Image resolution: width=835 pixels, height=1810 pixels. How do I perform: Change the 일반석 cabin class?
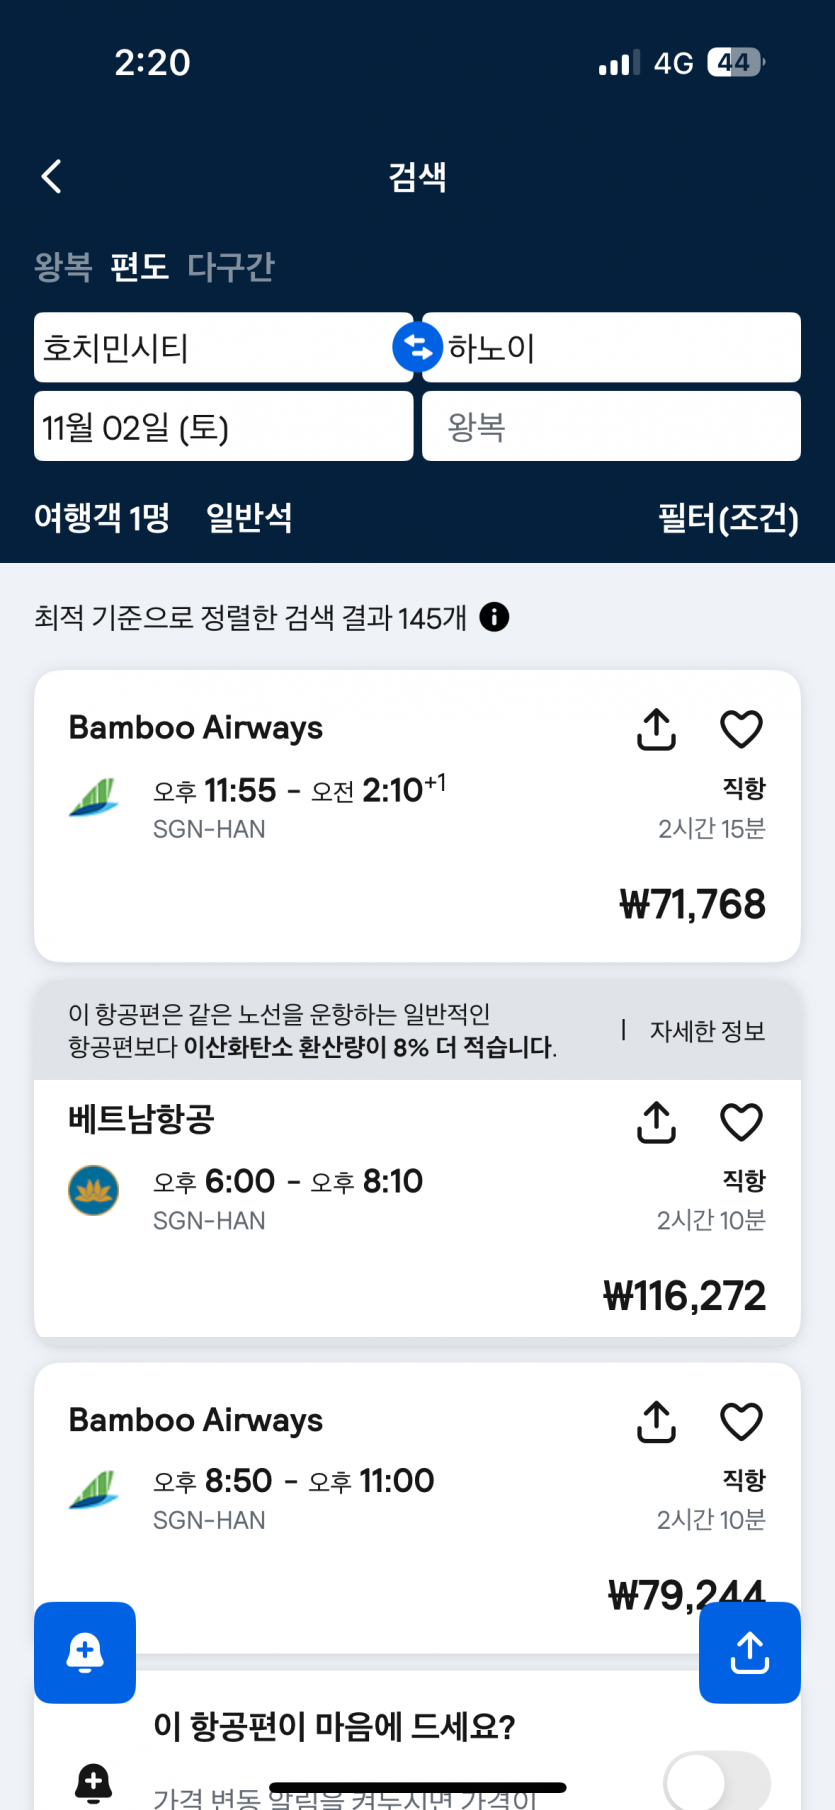tap(249, 518)
